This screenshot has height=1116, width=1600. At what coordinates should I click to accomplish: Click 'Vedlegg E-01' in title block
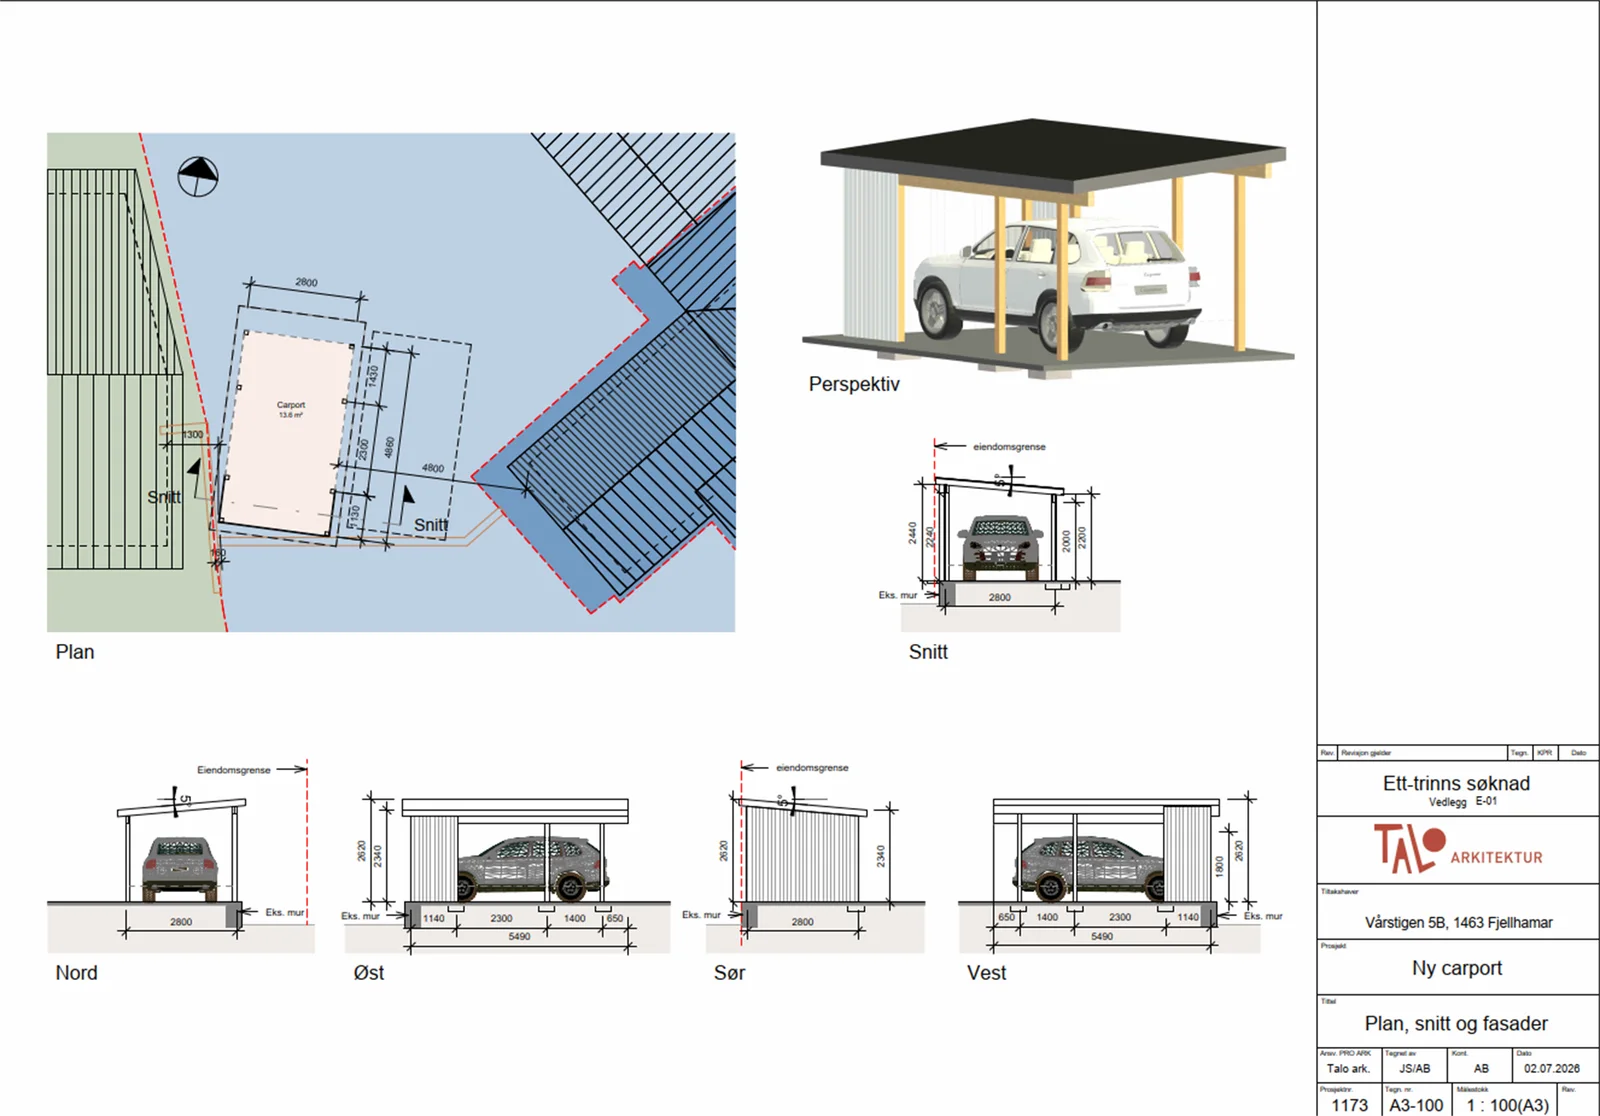1463,802
